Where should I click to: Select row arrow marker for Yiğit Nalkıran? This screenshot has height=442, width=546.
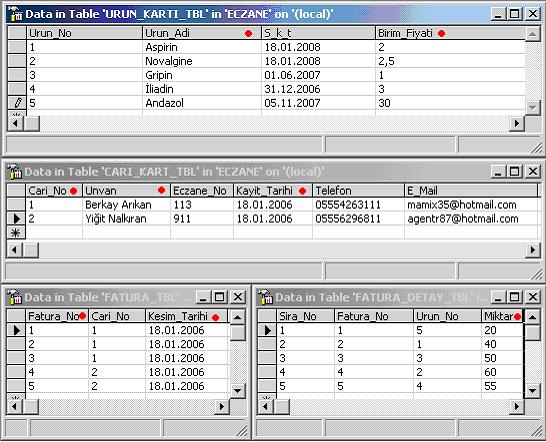[x=16, y=218]
